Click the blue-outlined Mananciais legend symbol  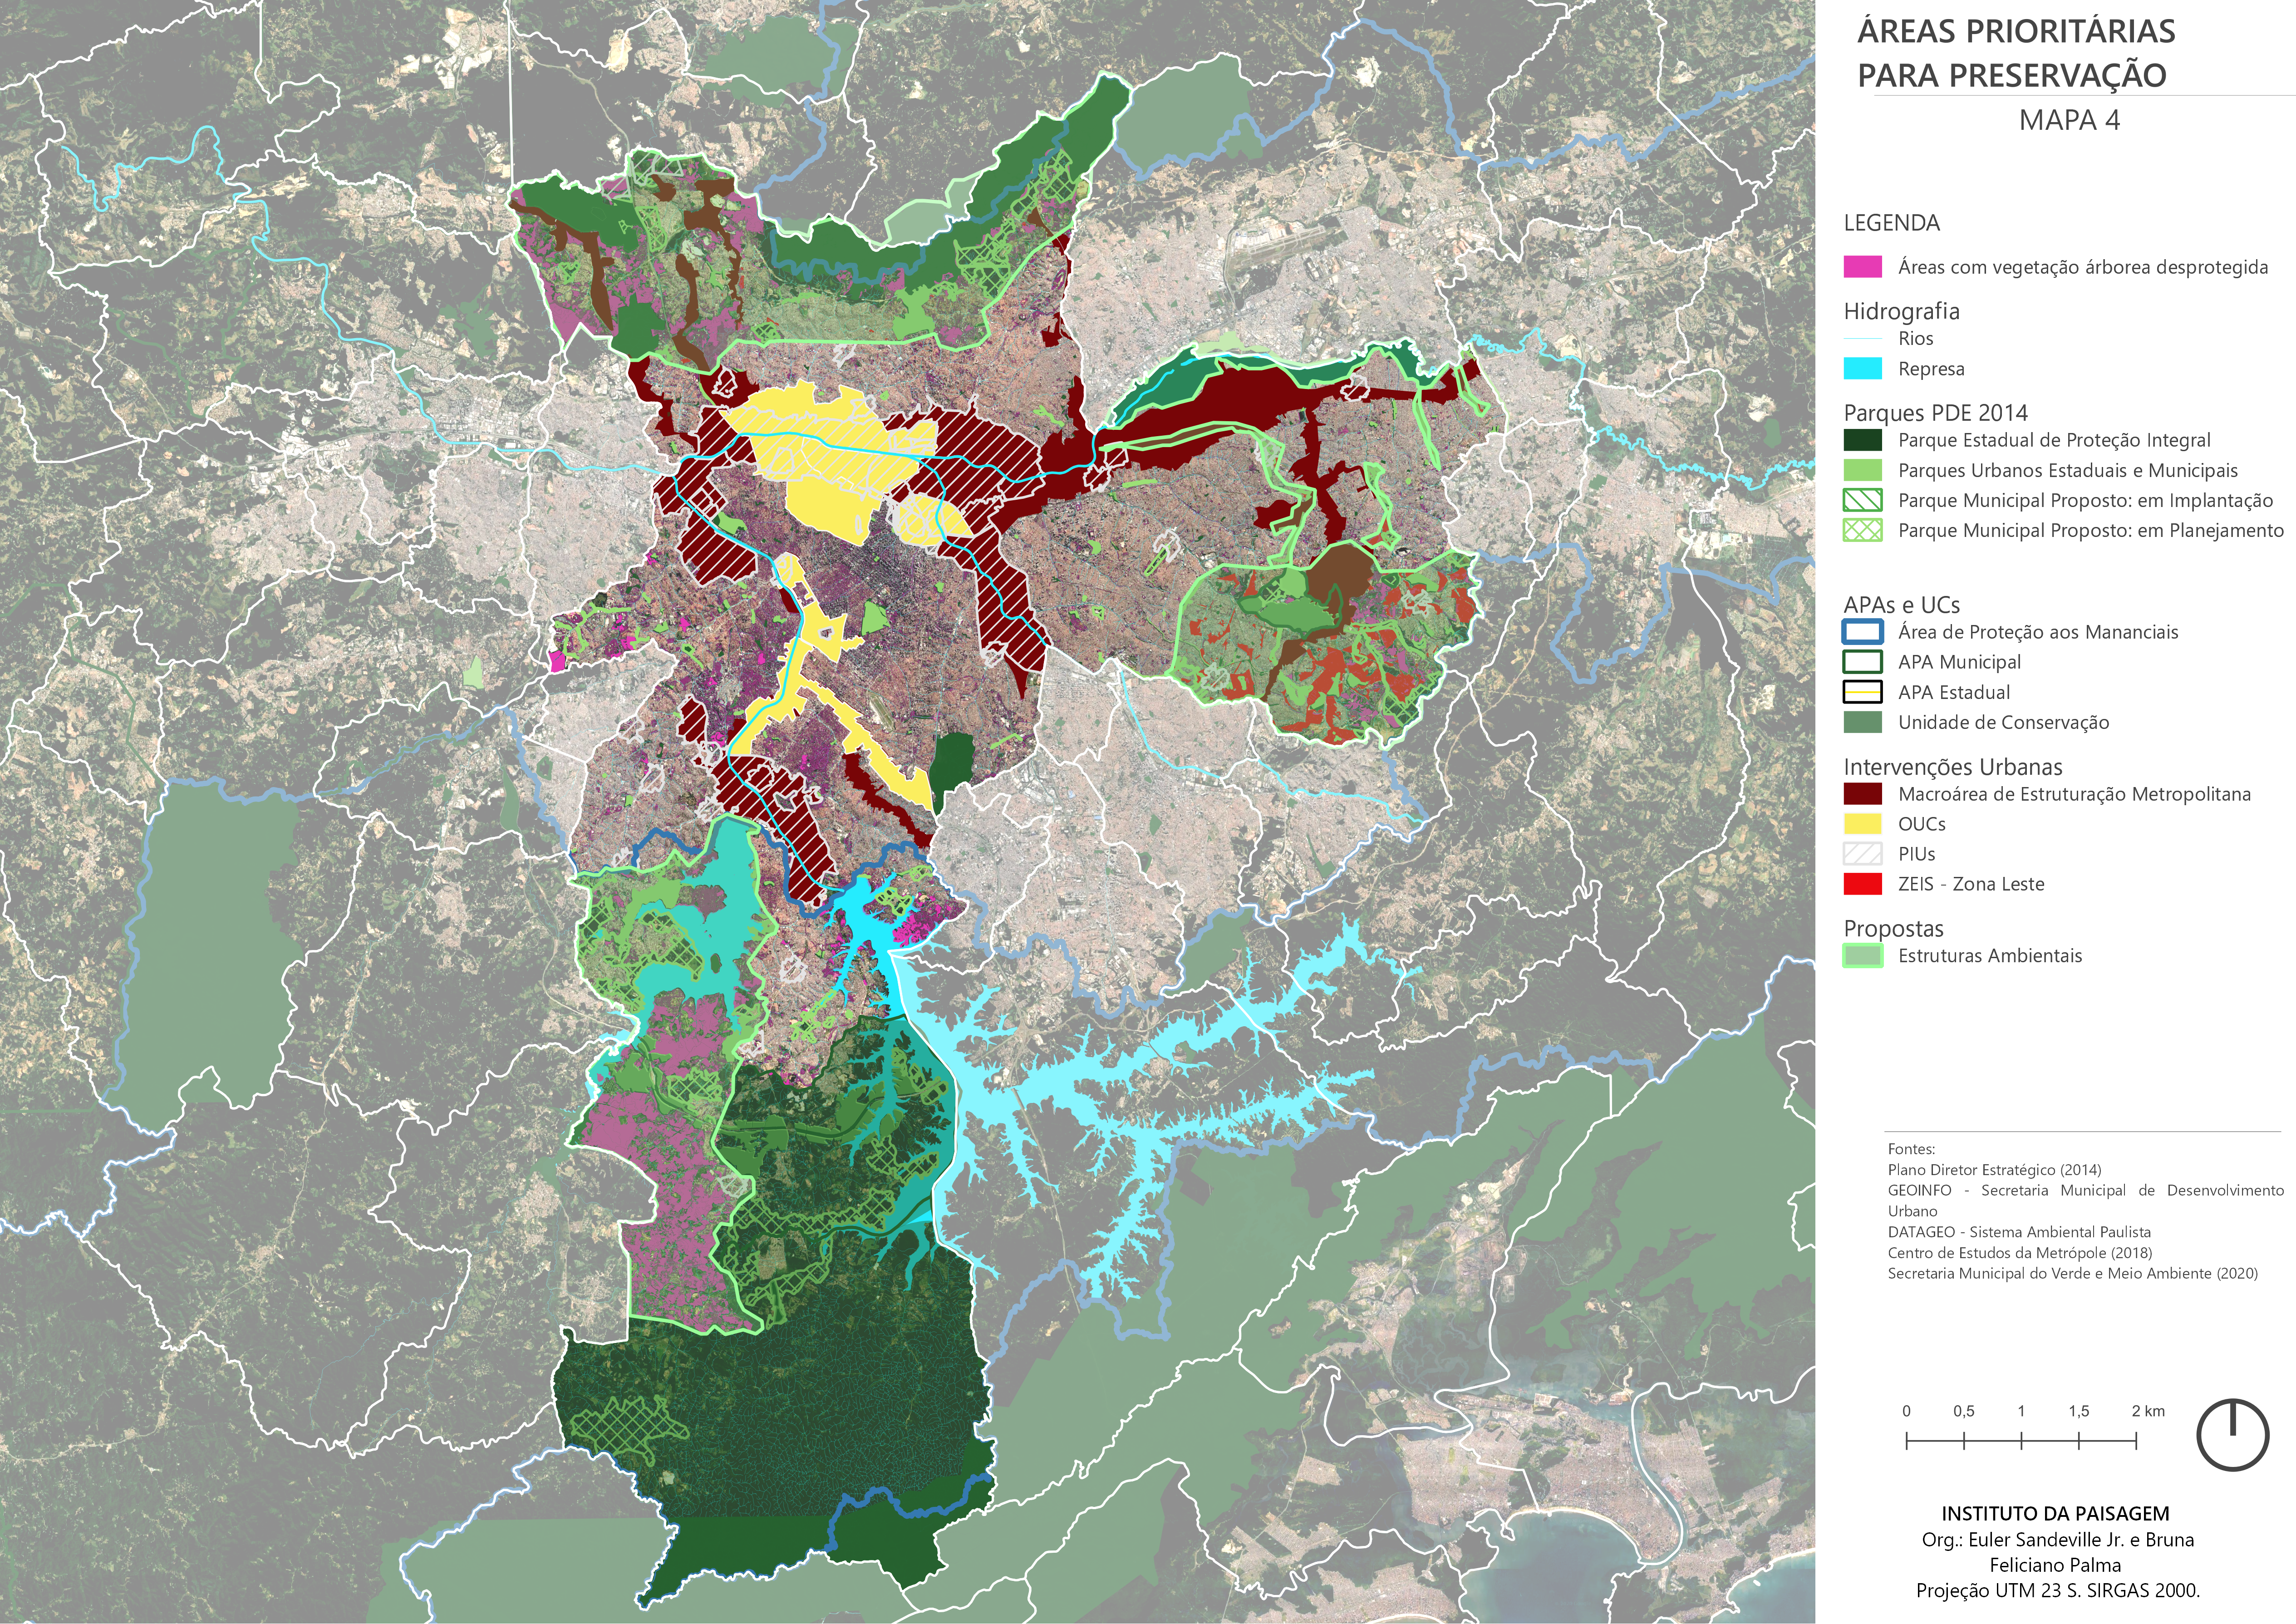point(1862,632)
